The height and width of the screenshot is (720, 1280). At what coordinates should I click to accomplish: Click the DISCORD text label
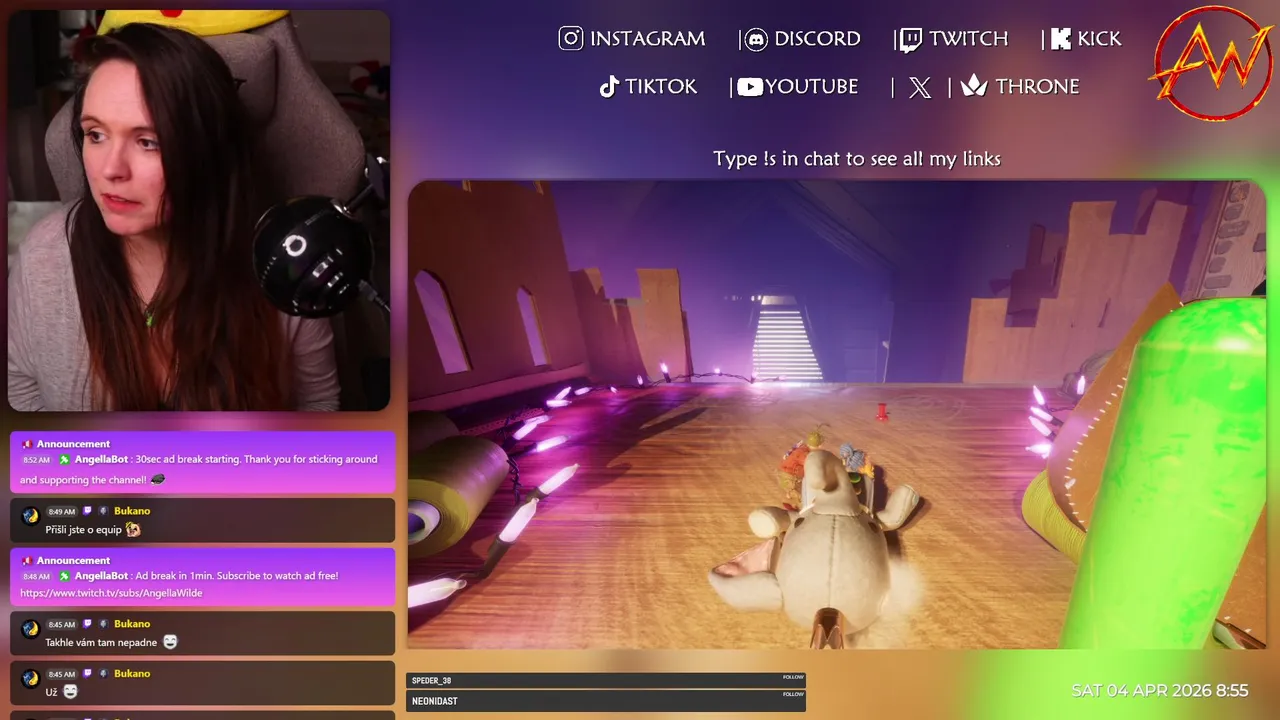click(817, 39)
